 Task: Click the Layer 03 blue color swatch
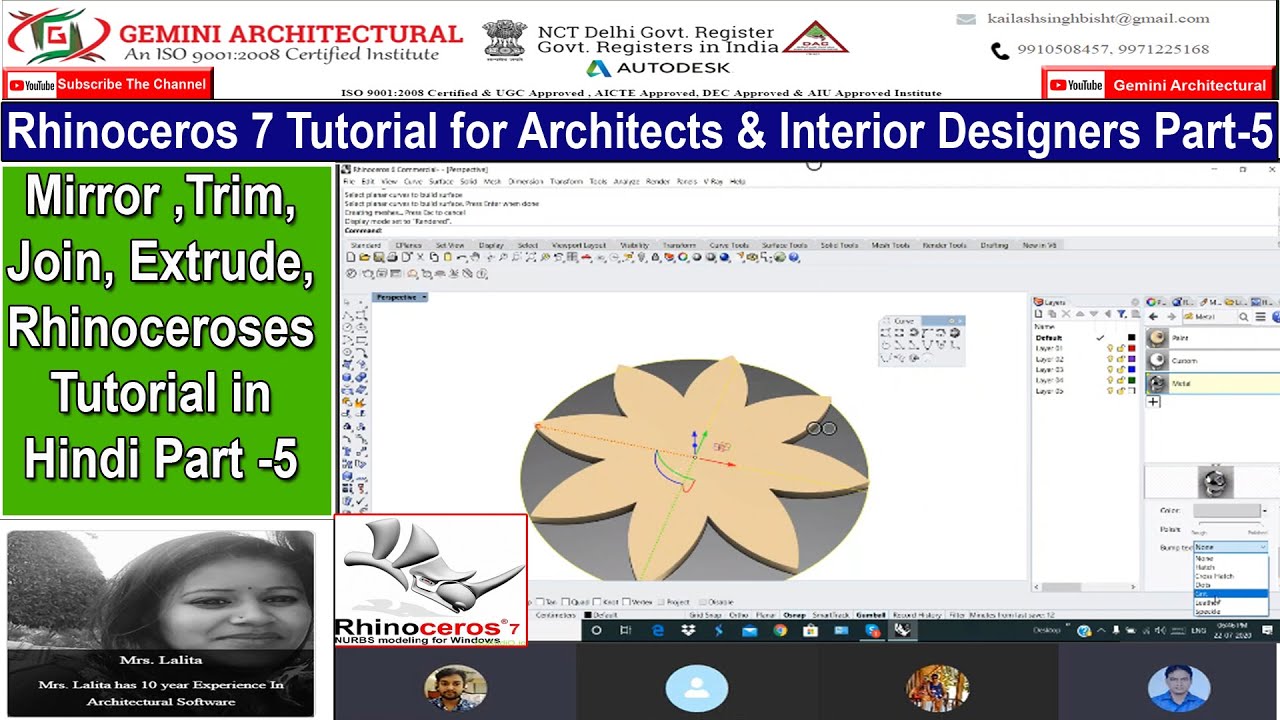coord(1132,369)
